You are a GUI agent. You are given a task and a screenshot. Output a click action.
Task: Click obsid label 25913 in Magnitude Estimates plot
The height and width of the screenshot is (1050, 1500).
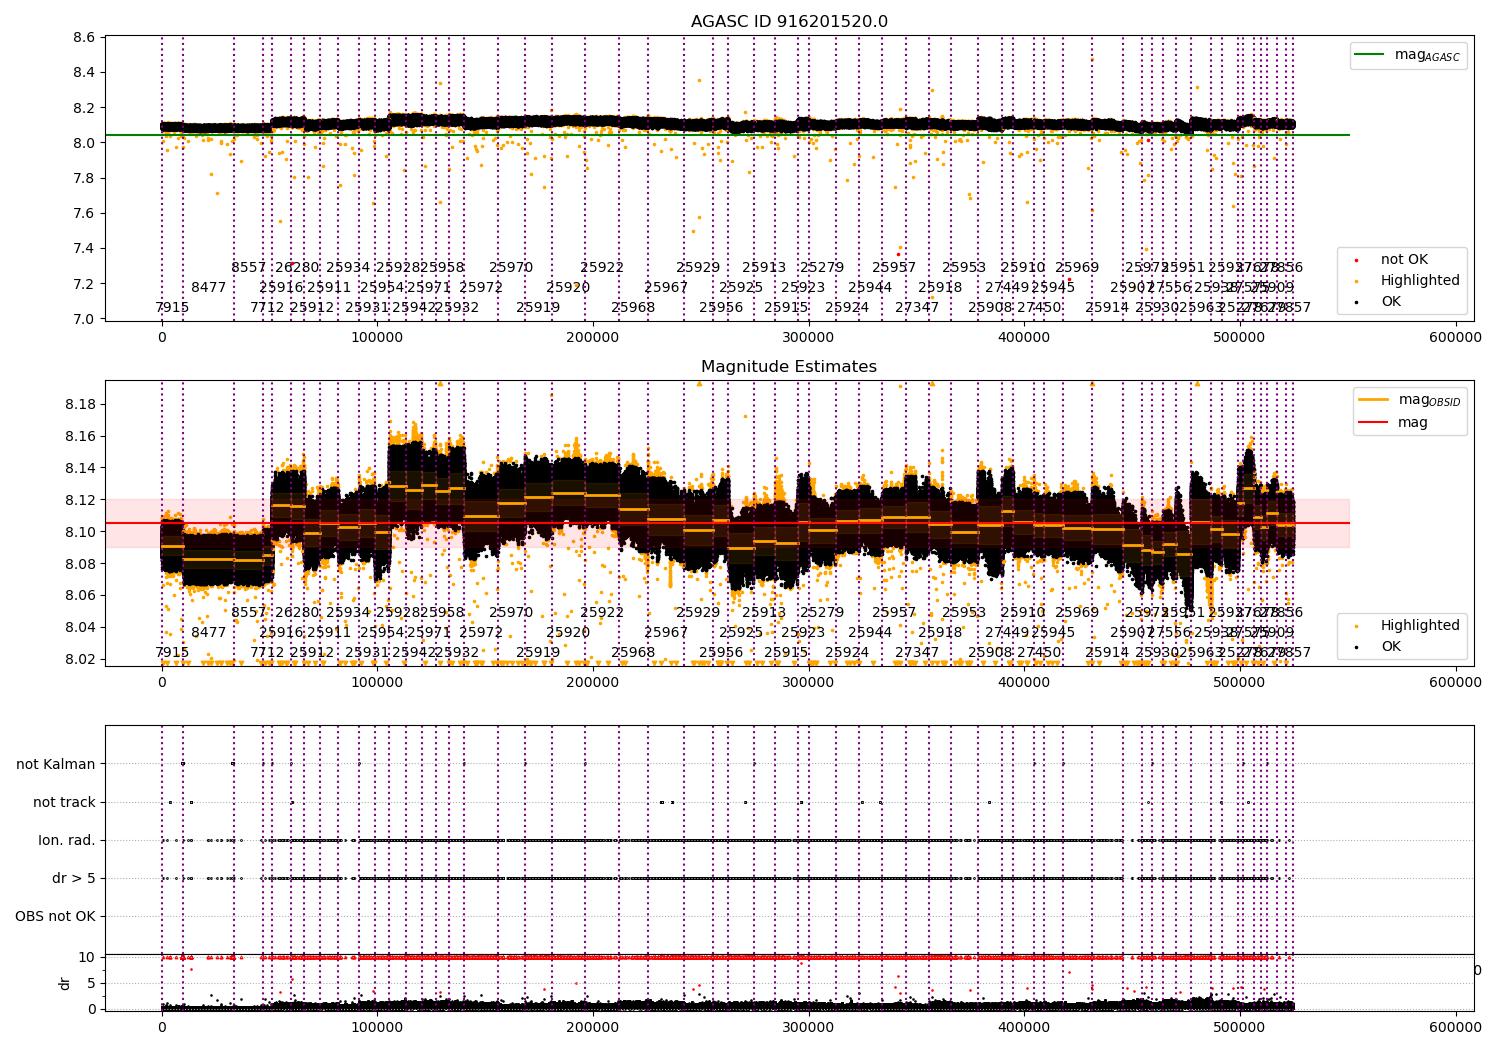[x=764, y=612]
